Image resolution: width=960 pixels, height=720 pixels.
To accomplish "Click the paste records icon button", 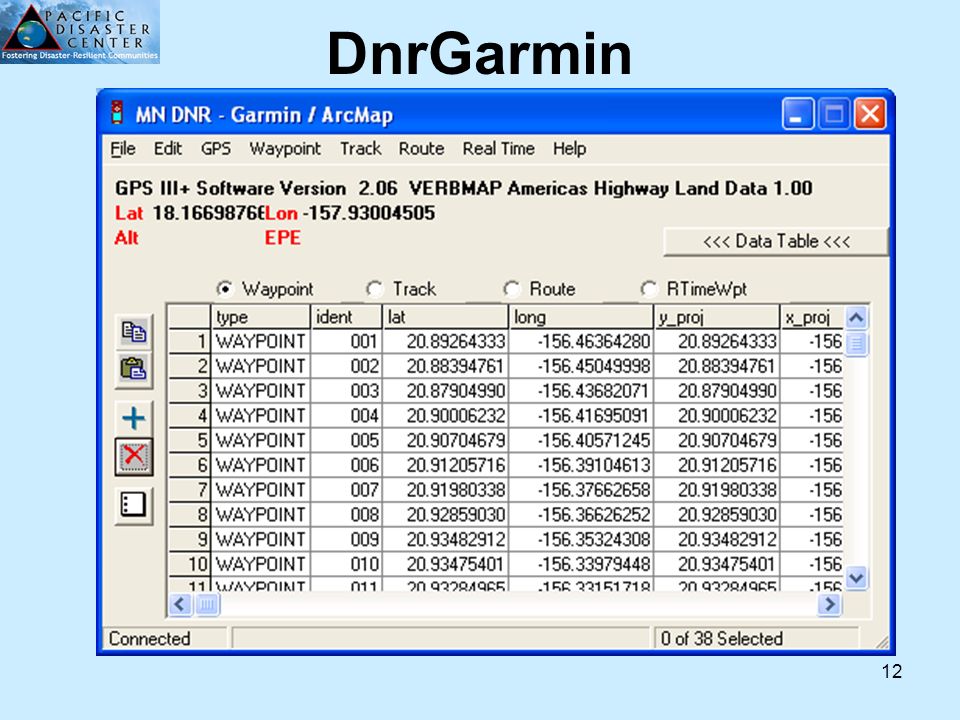I will pos(133,370).
